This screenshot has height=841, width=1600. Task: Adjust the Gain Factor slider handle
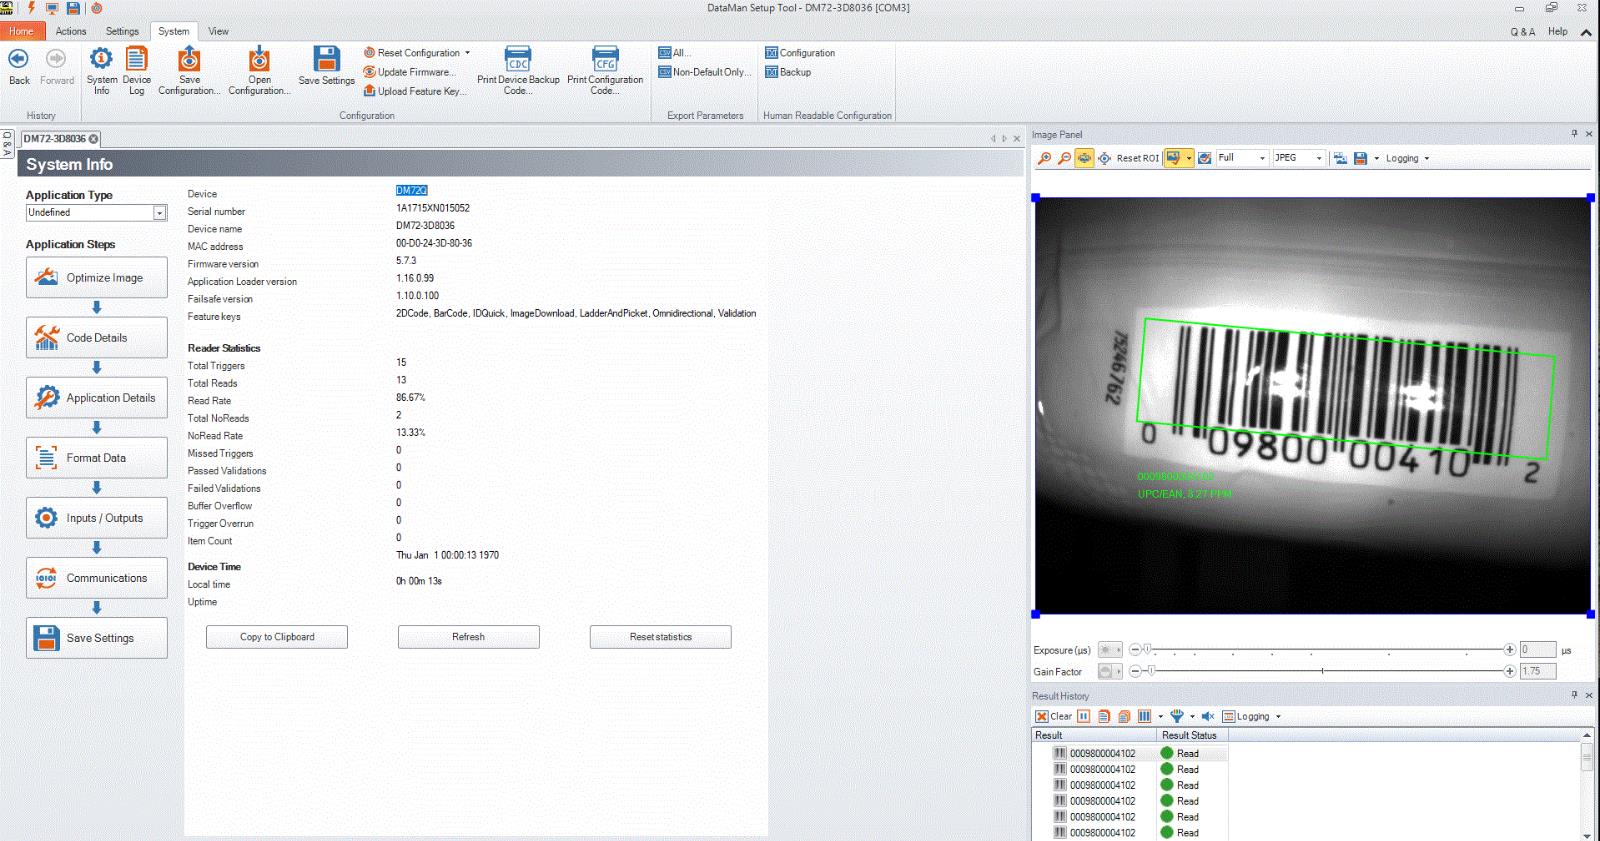coord(1151,671)
